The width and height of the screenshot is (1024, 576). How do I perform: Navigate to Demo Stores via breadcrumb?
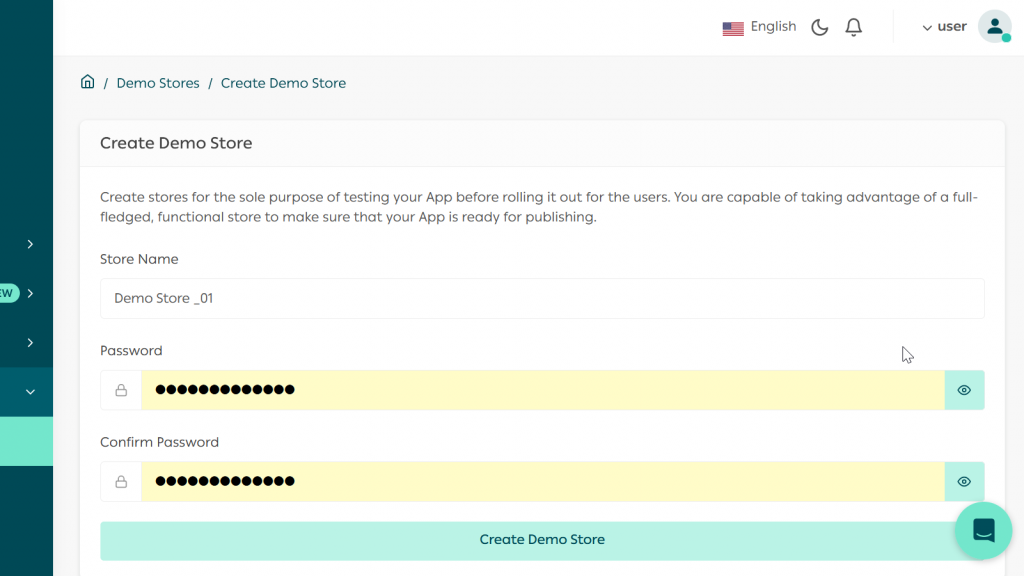[158, 83]
